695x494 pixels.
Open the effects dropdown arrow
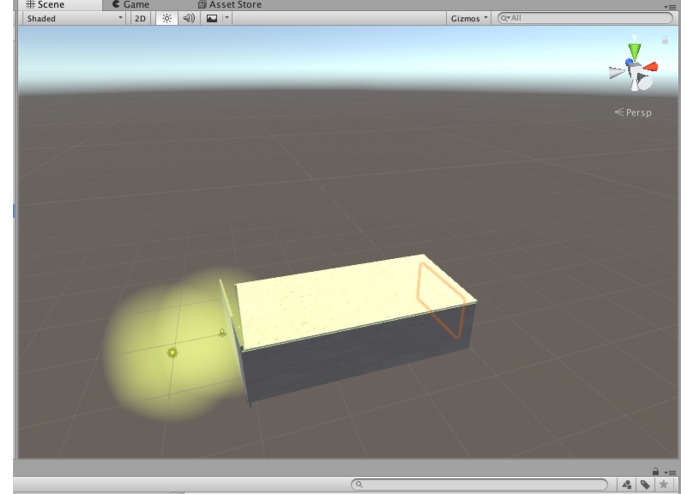click(226, 19)
